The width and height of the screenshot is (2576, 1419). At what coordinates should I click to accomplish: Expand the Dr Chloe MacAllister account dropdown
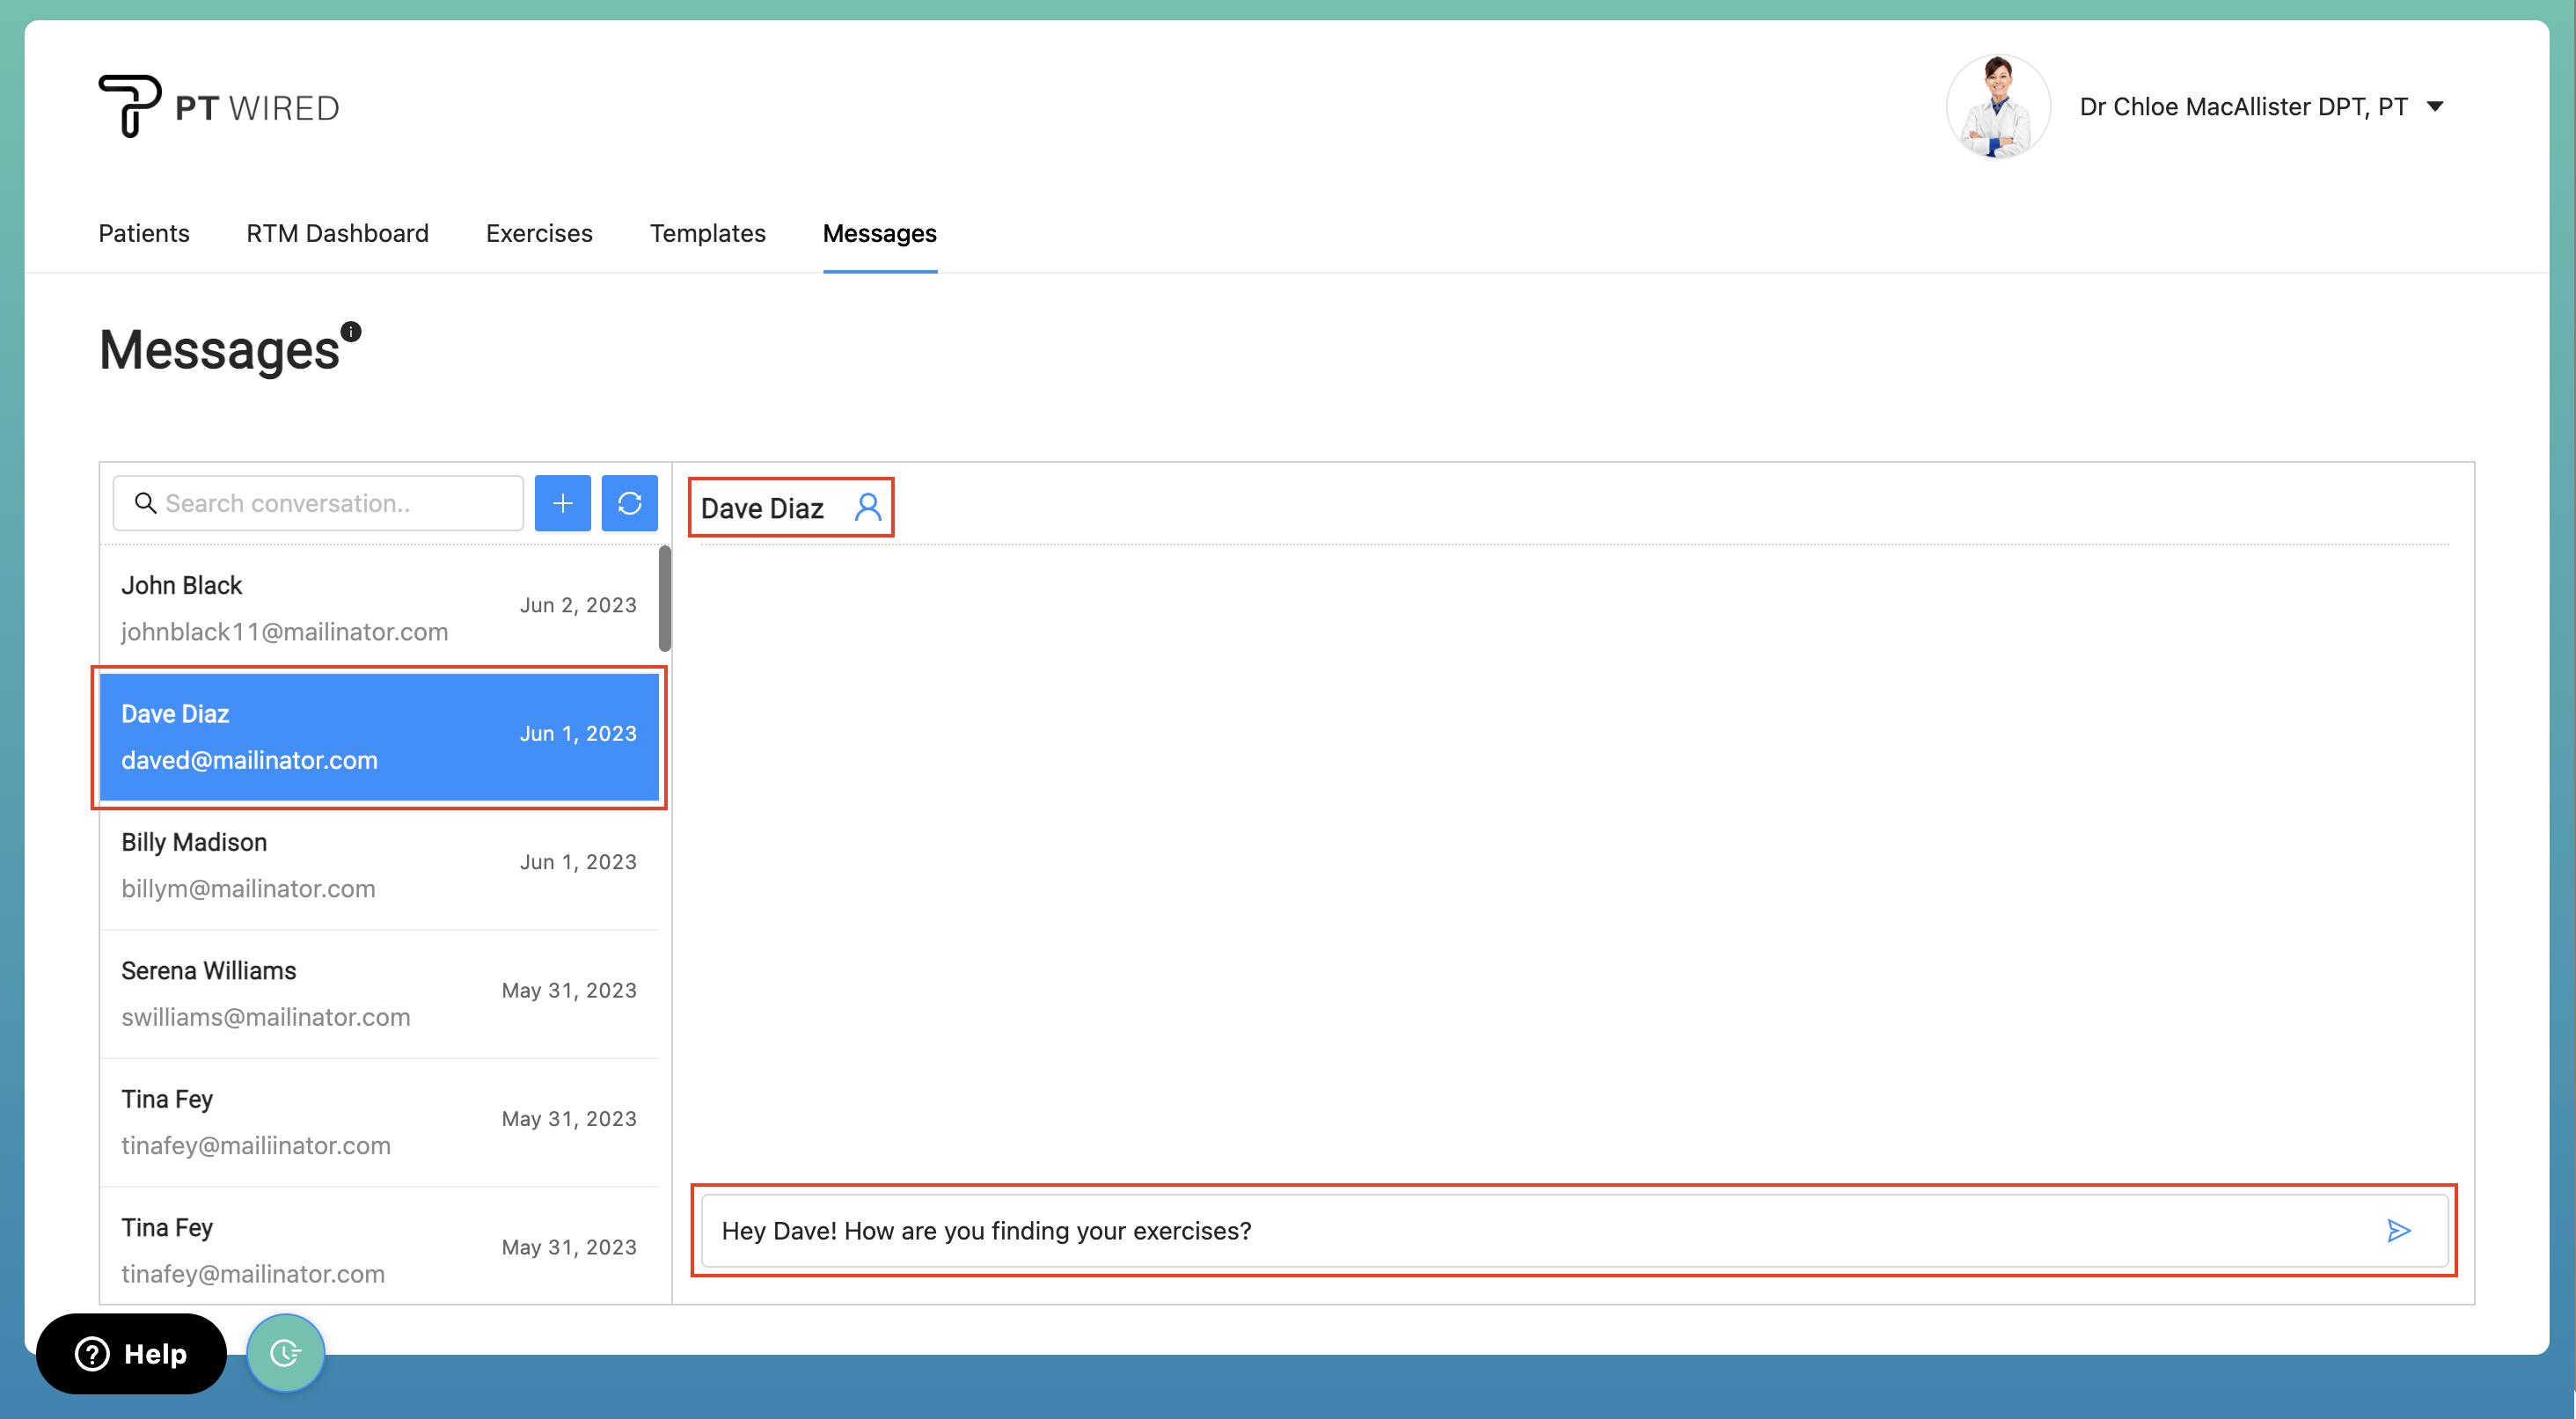[2437, 106]
